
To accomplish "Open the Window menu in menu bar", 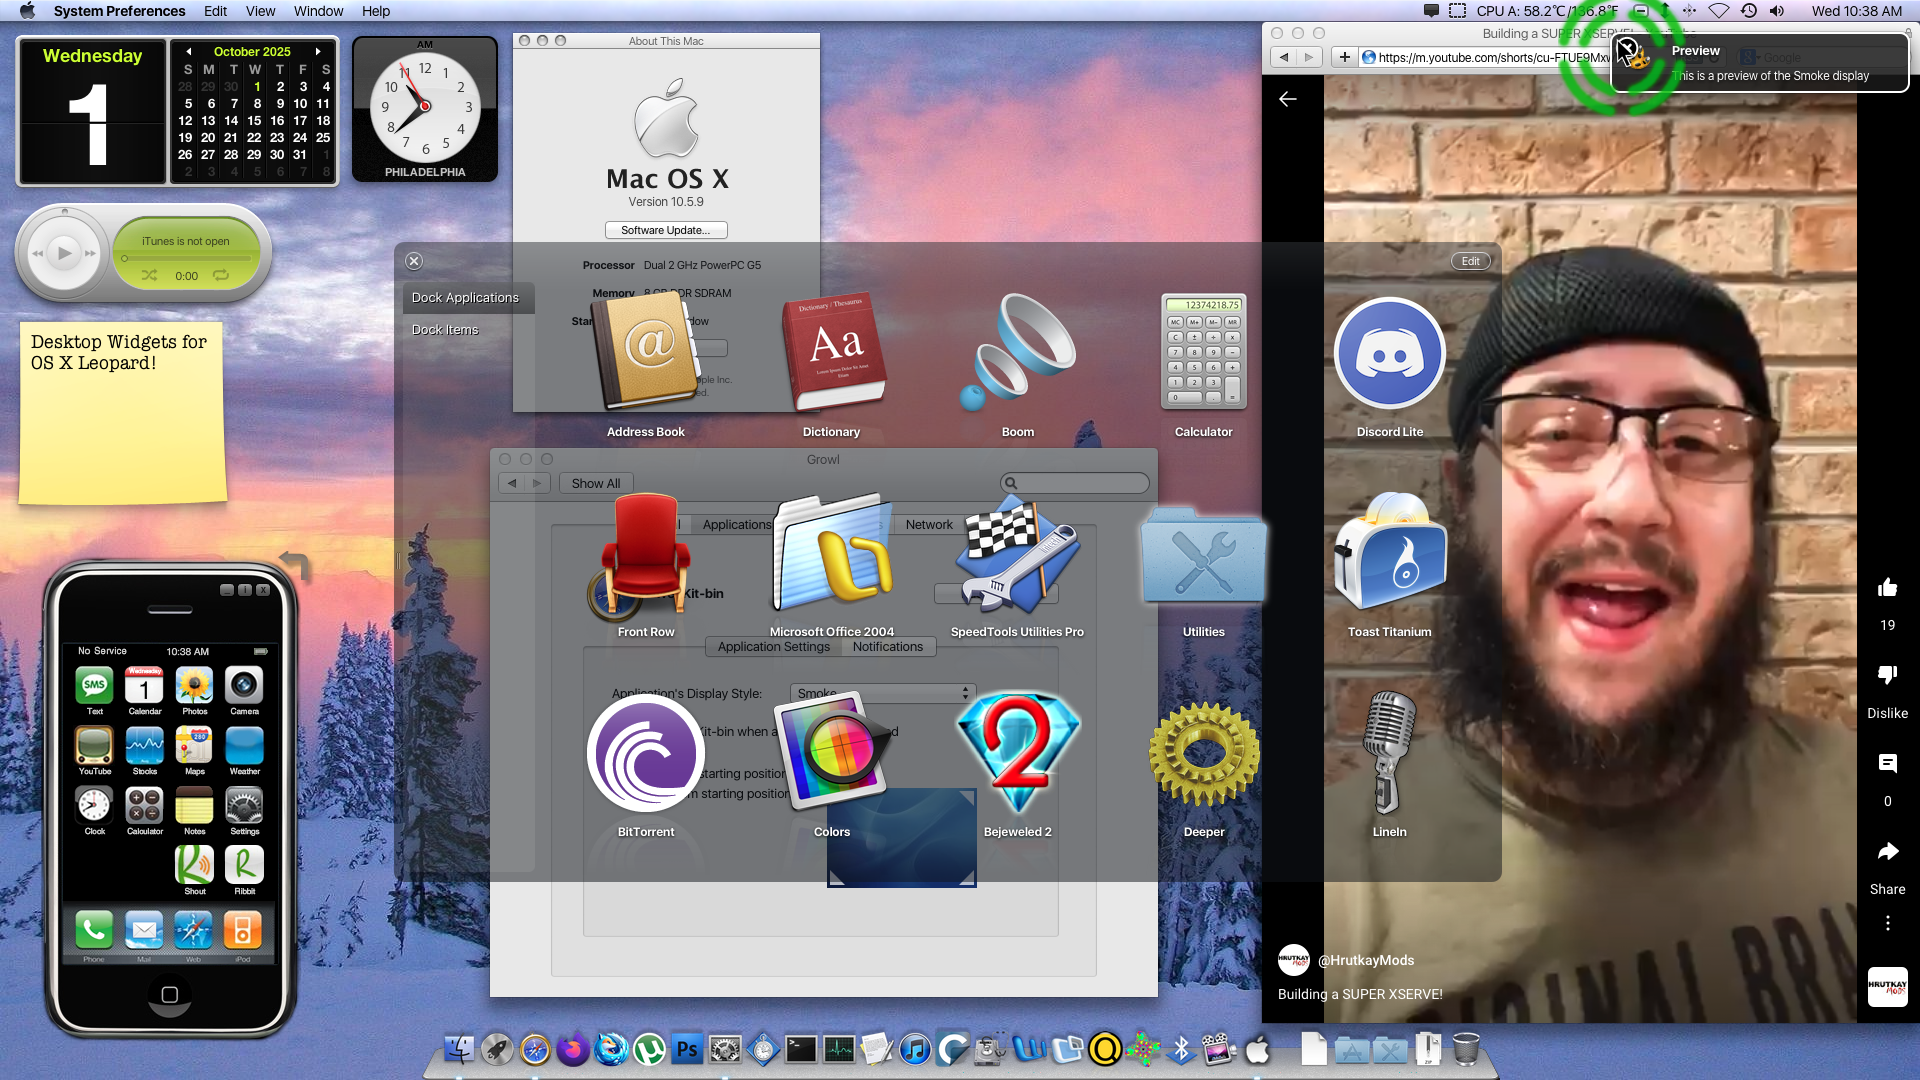I will point(318,11).
